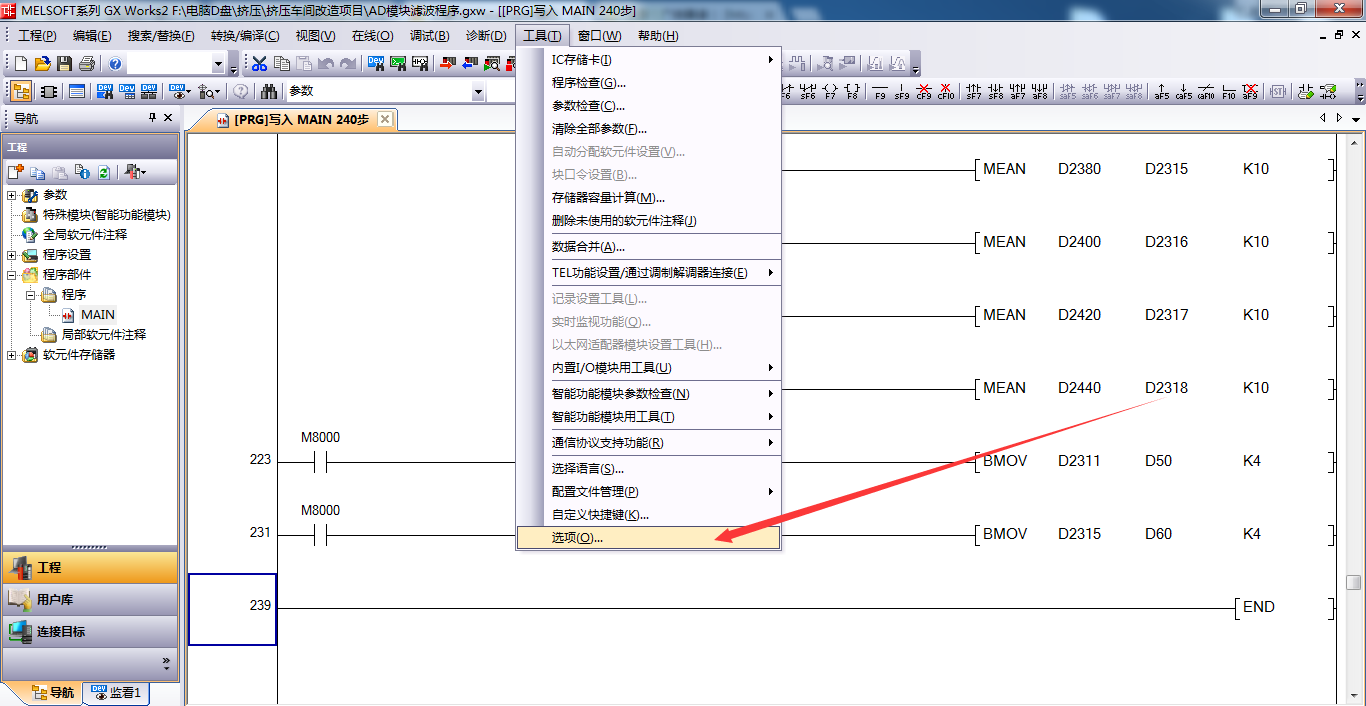1366x706 pixels.
Task: Toggle the navigation window toolbar button
Action: (x=21, y=92)
